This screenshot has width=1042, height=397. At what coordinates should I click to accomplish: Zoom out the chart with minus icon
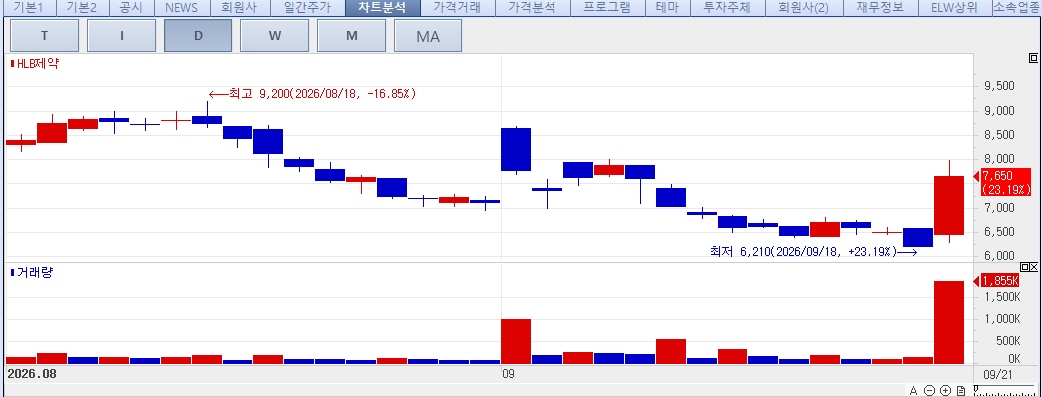pyautogui.click(x=930, y=390)
